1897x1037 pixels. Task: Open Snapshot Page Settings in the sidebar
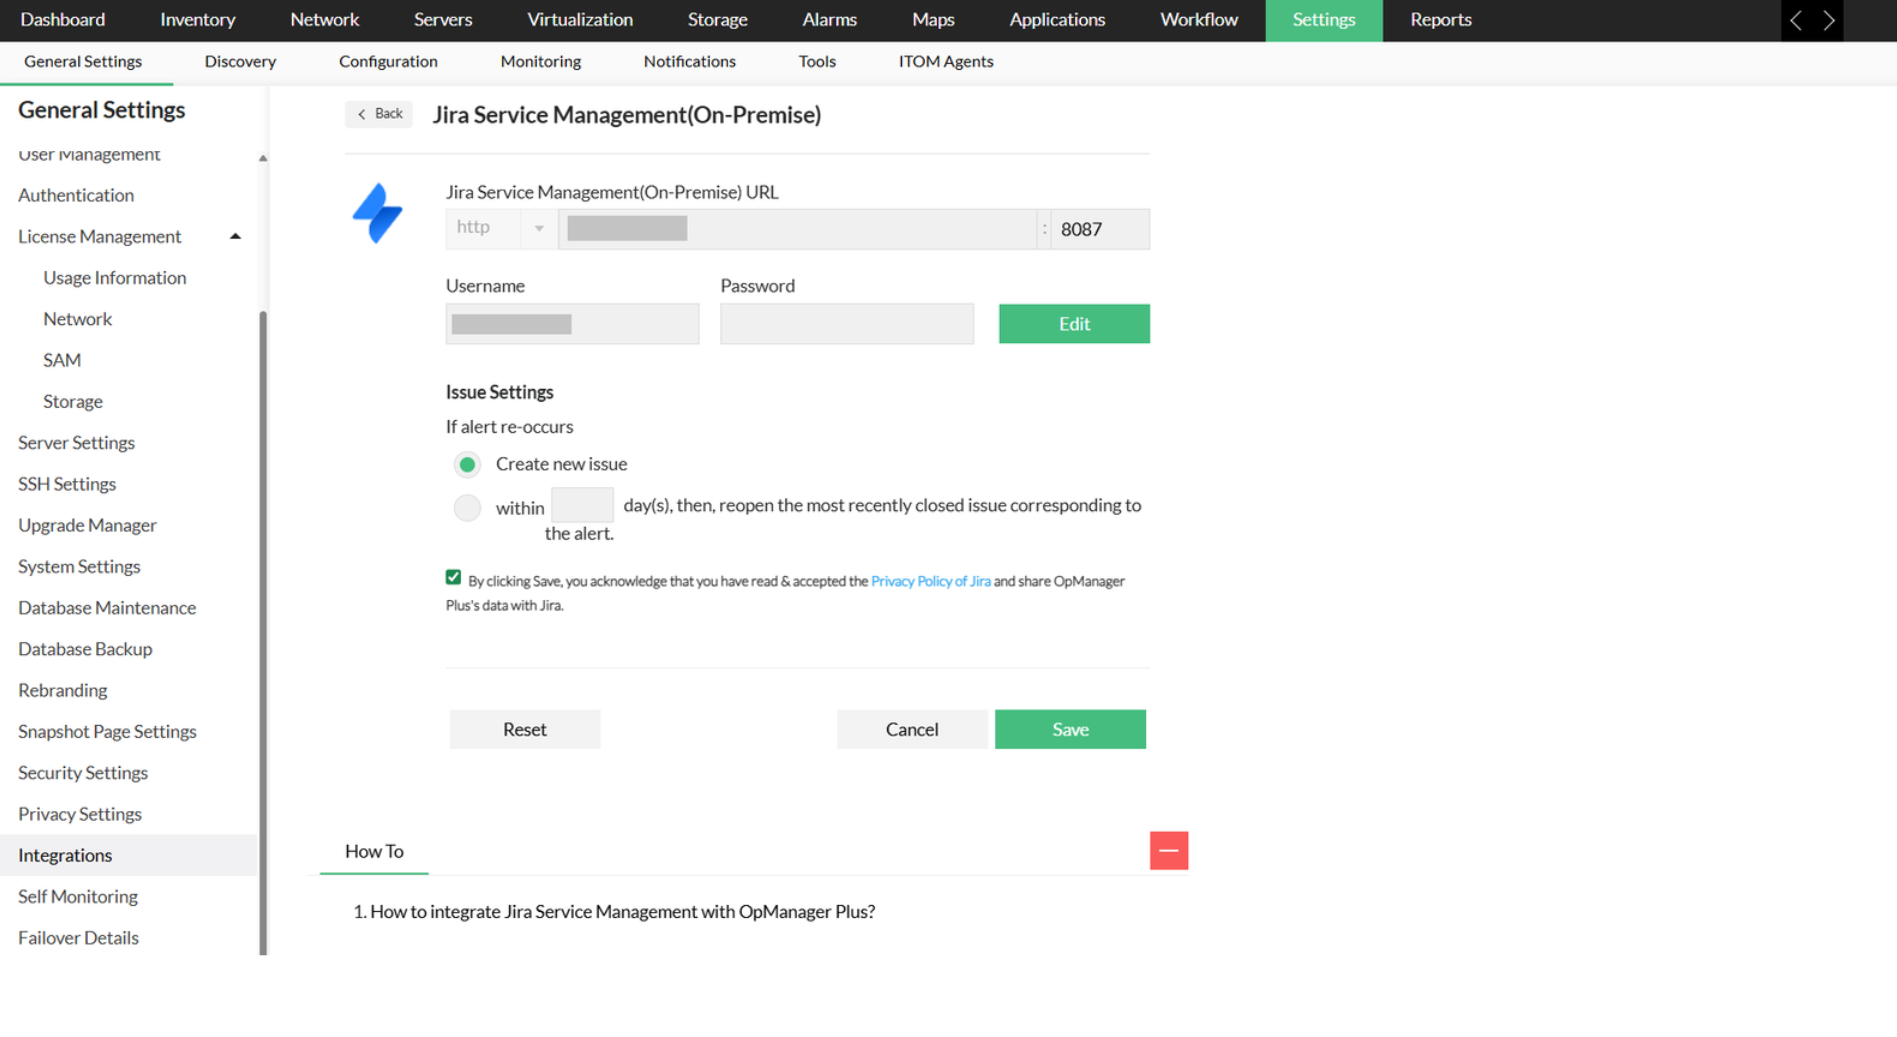pos(107,733)
